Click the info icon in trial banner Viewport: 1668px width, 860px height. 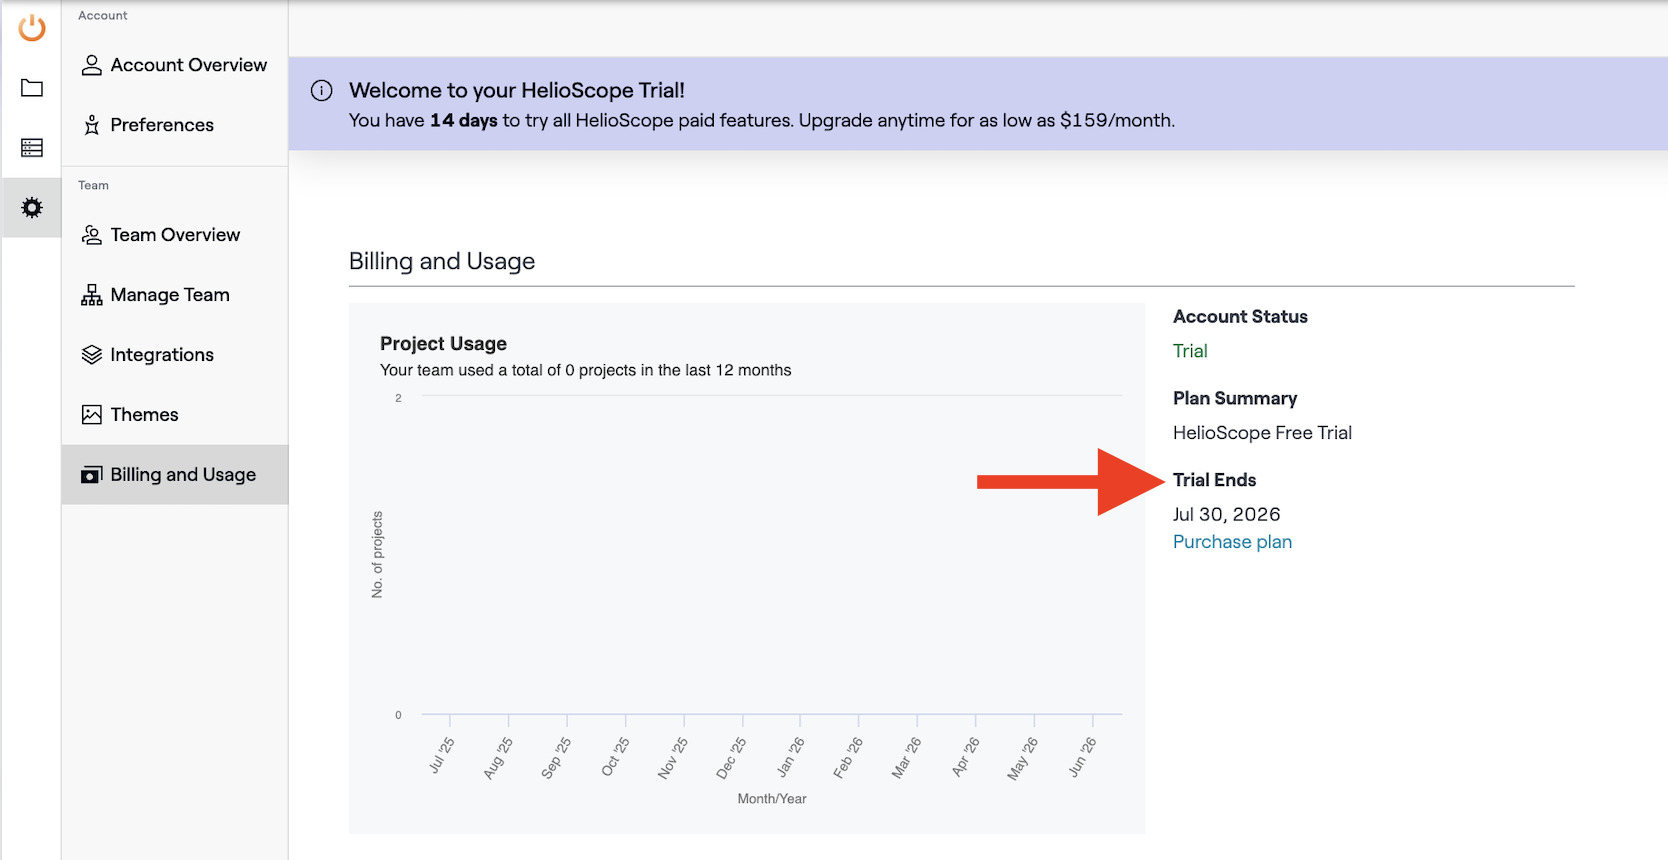tap(322, 91)
